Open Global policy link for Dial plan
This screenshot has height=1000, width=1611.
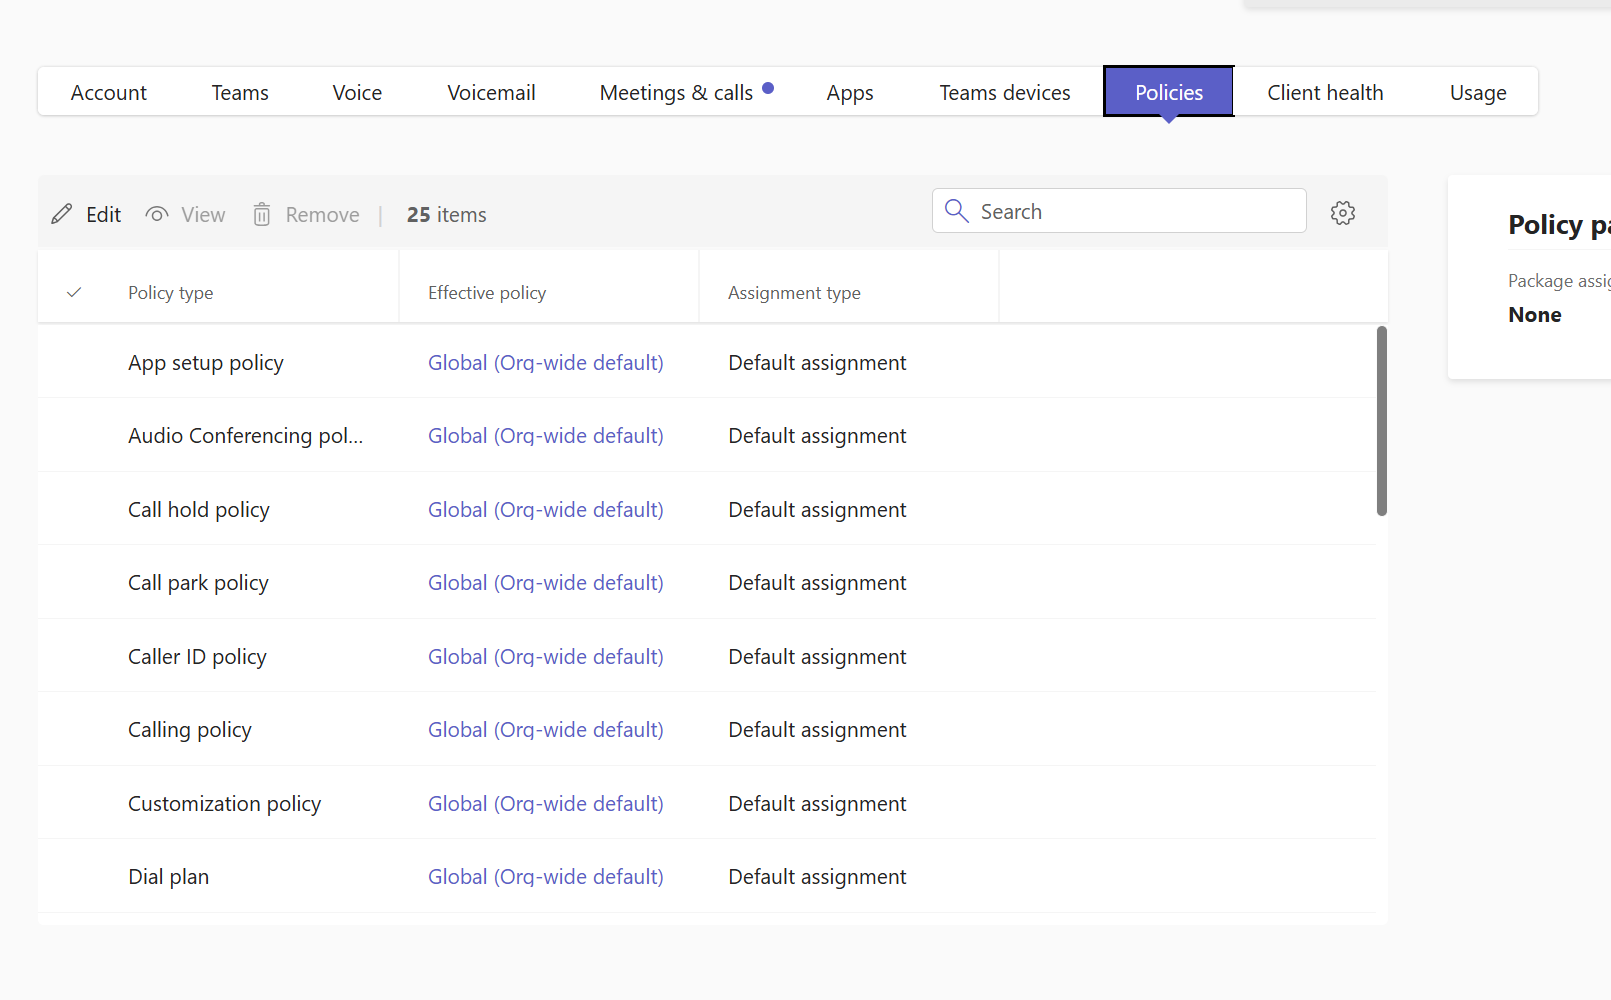pos(545,877)
